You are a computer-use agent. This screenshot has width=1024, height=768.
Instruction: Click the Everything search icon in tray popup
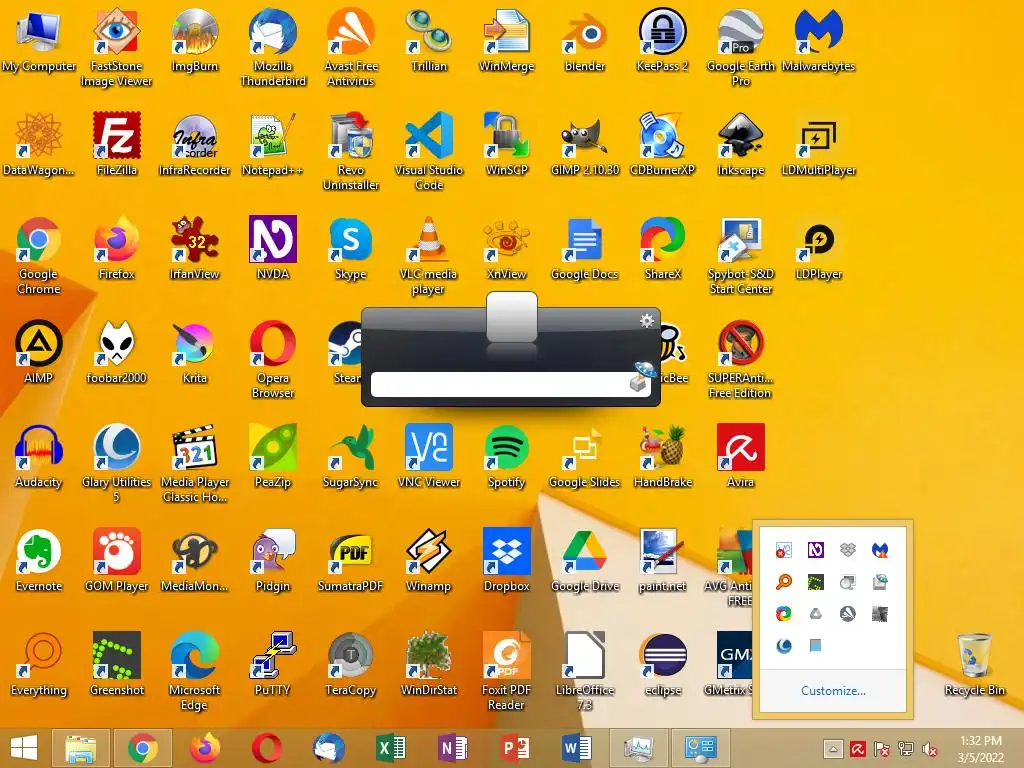point(784,581)
